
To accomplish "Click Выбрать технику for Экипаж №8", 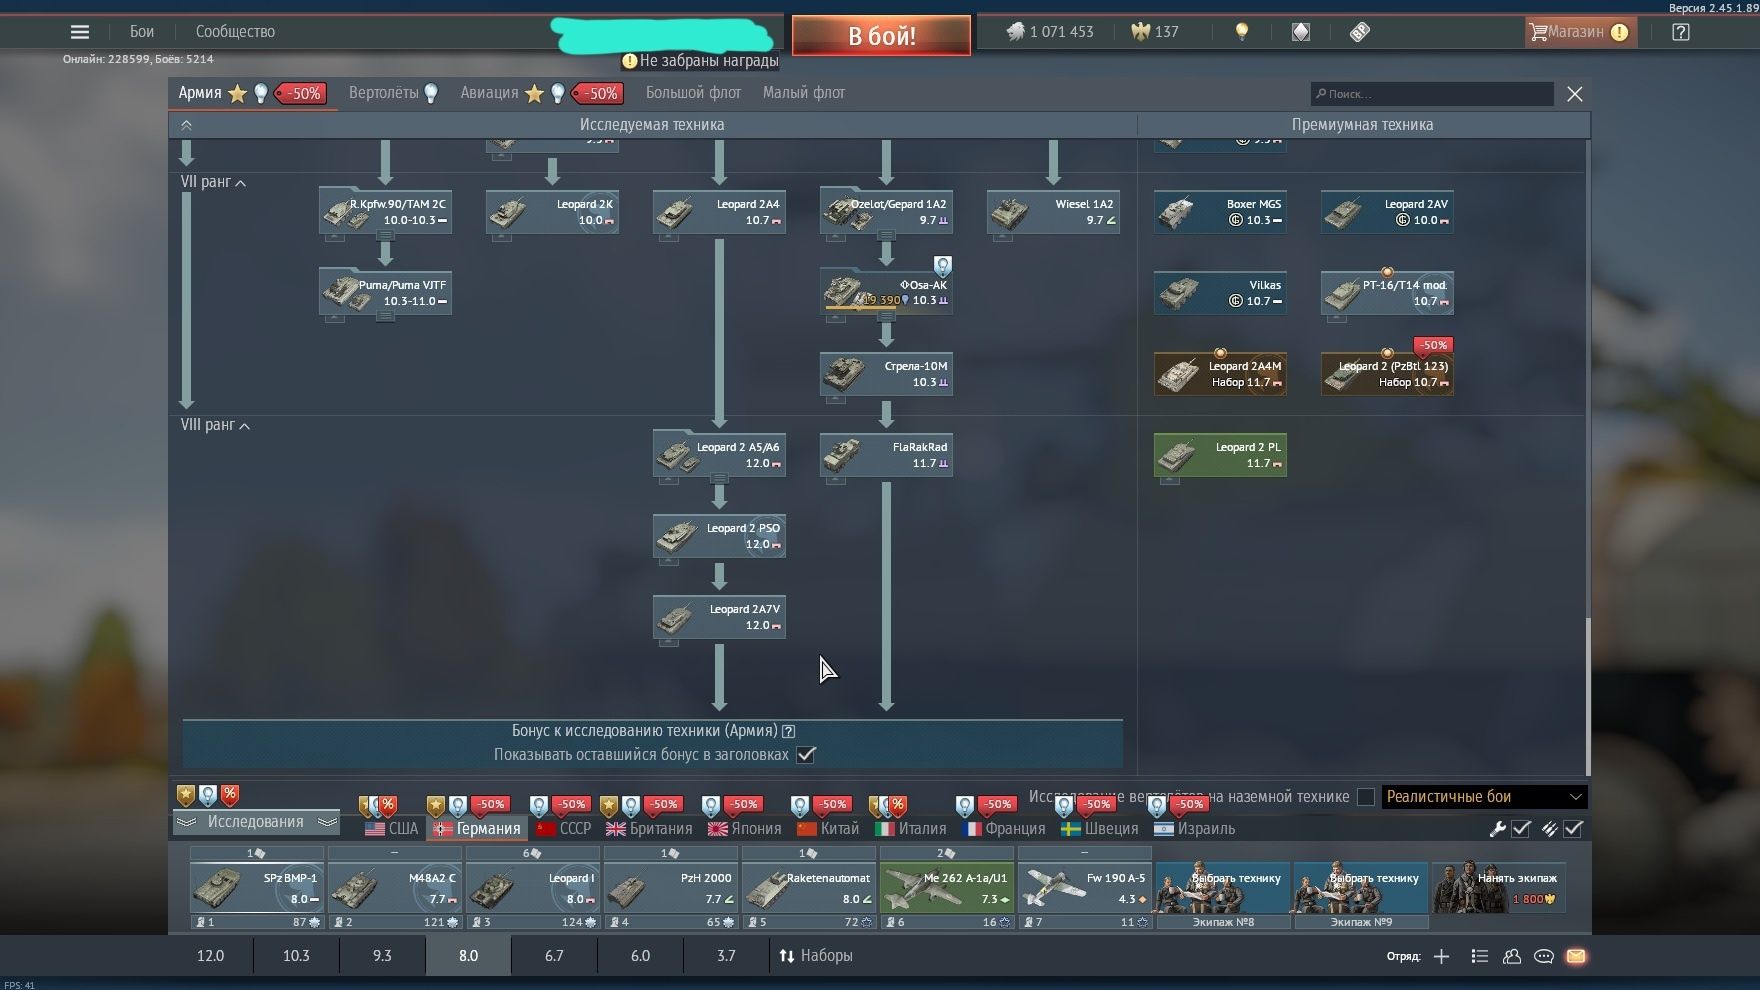I will pos(1223,888).
